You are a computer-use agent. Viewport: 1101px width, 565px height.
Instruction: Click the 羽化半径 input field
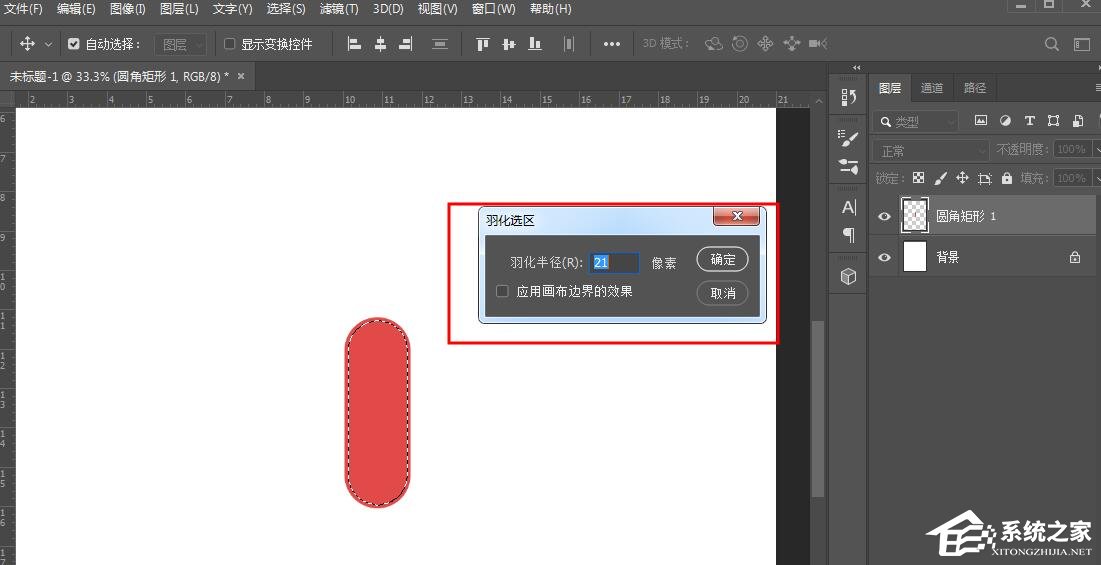coord(614,262)
